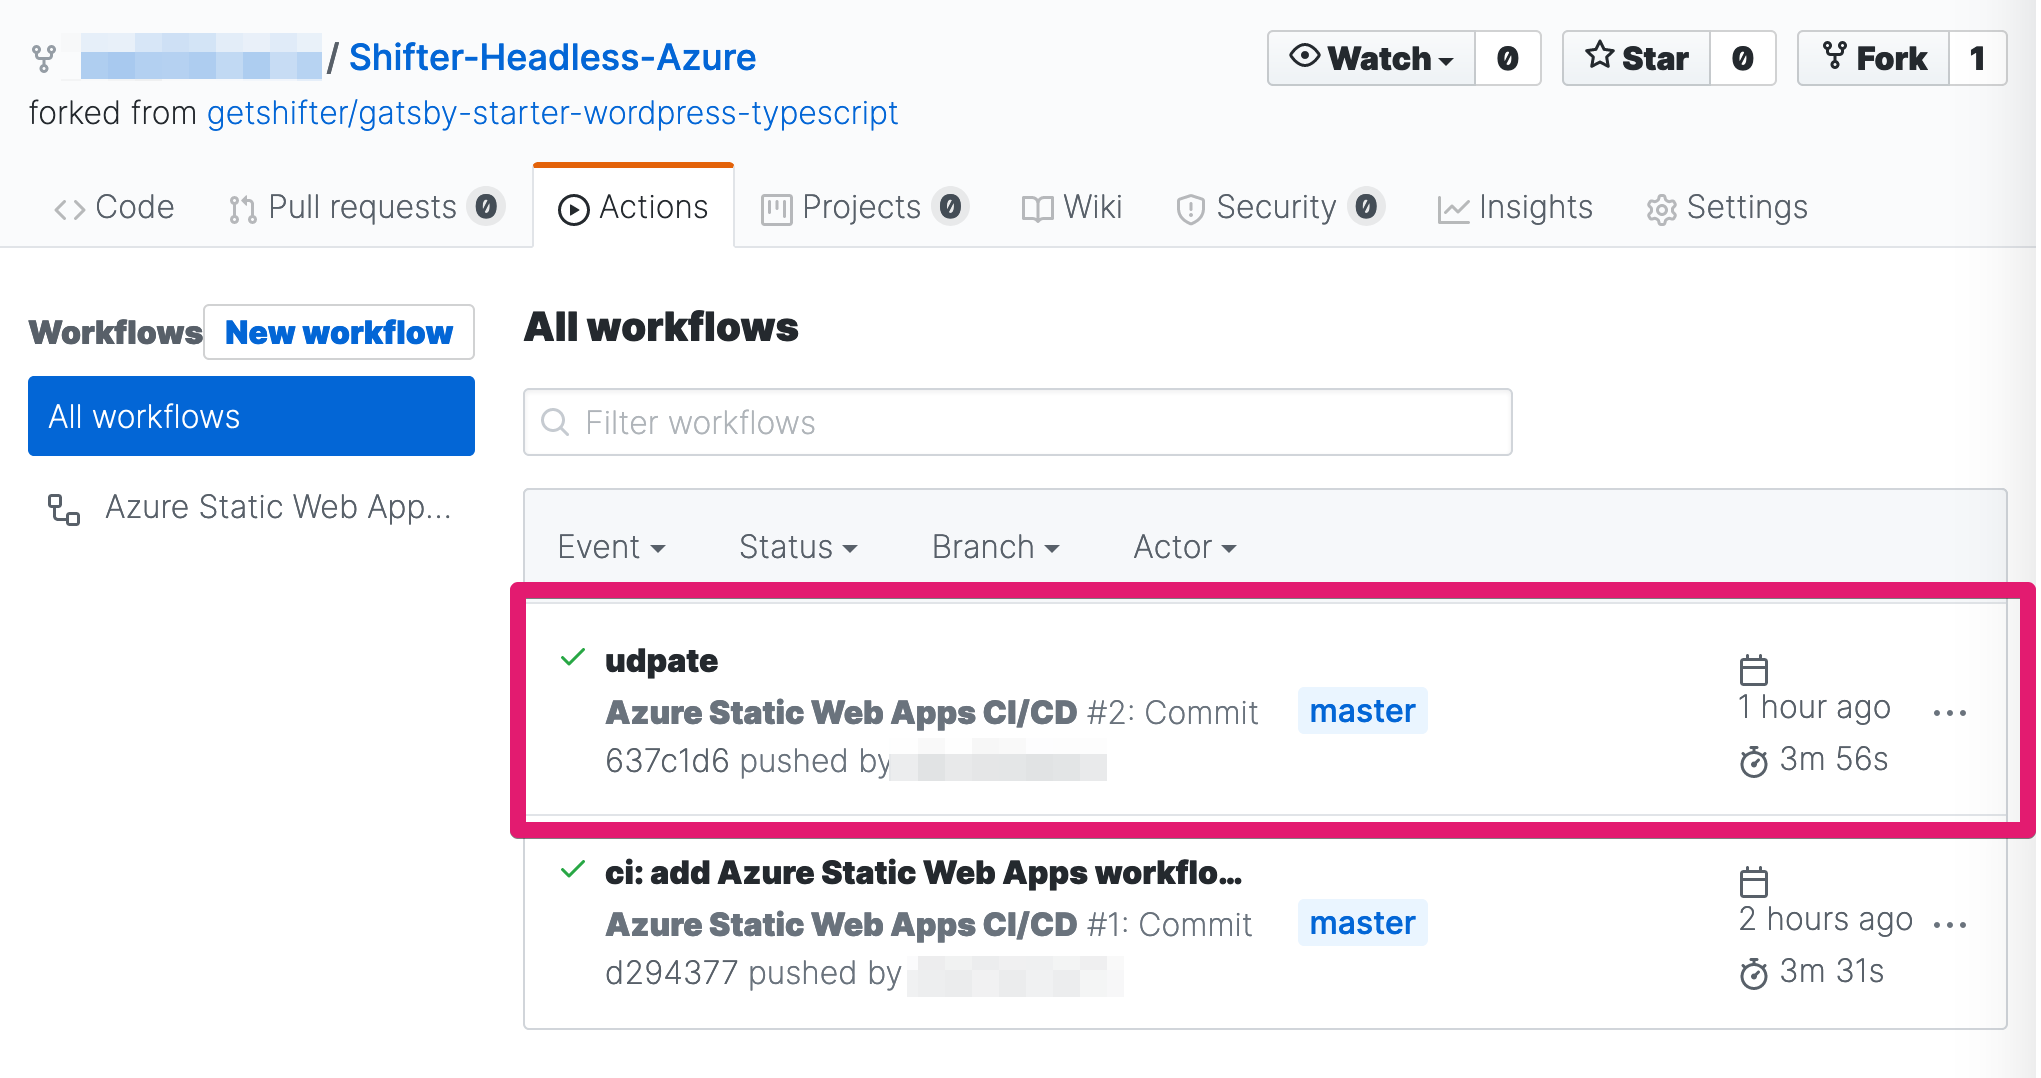Open the 'udpate' workflow run
Screen dimensions: 2041x1078
pyautogui.click(x=661, y=660)
